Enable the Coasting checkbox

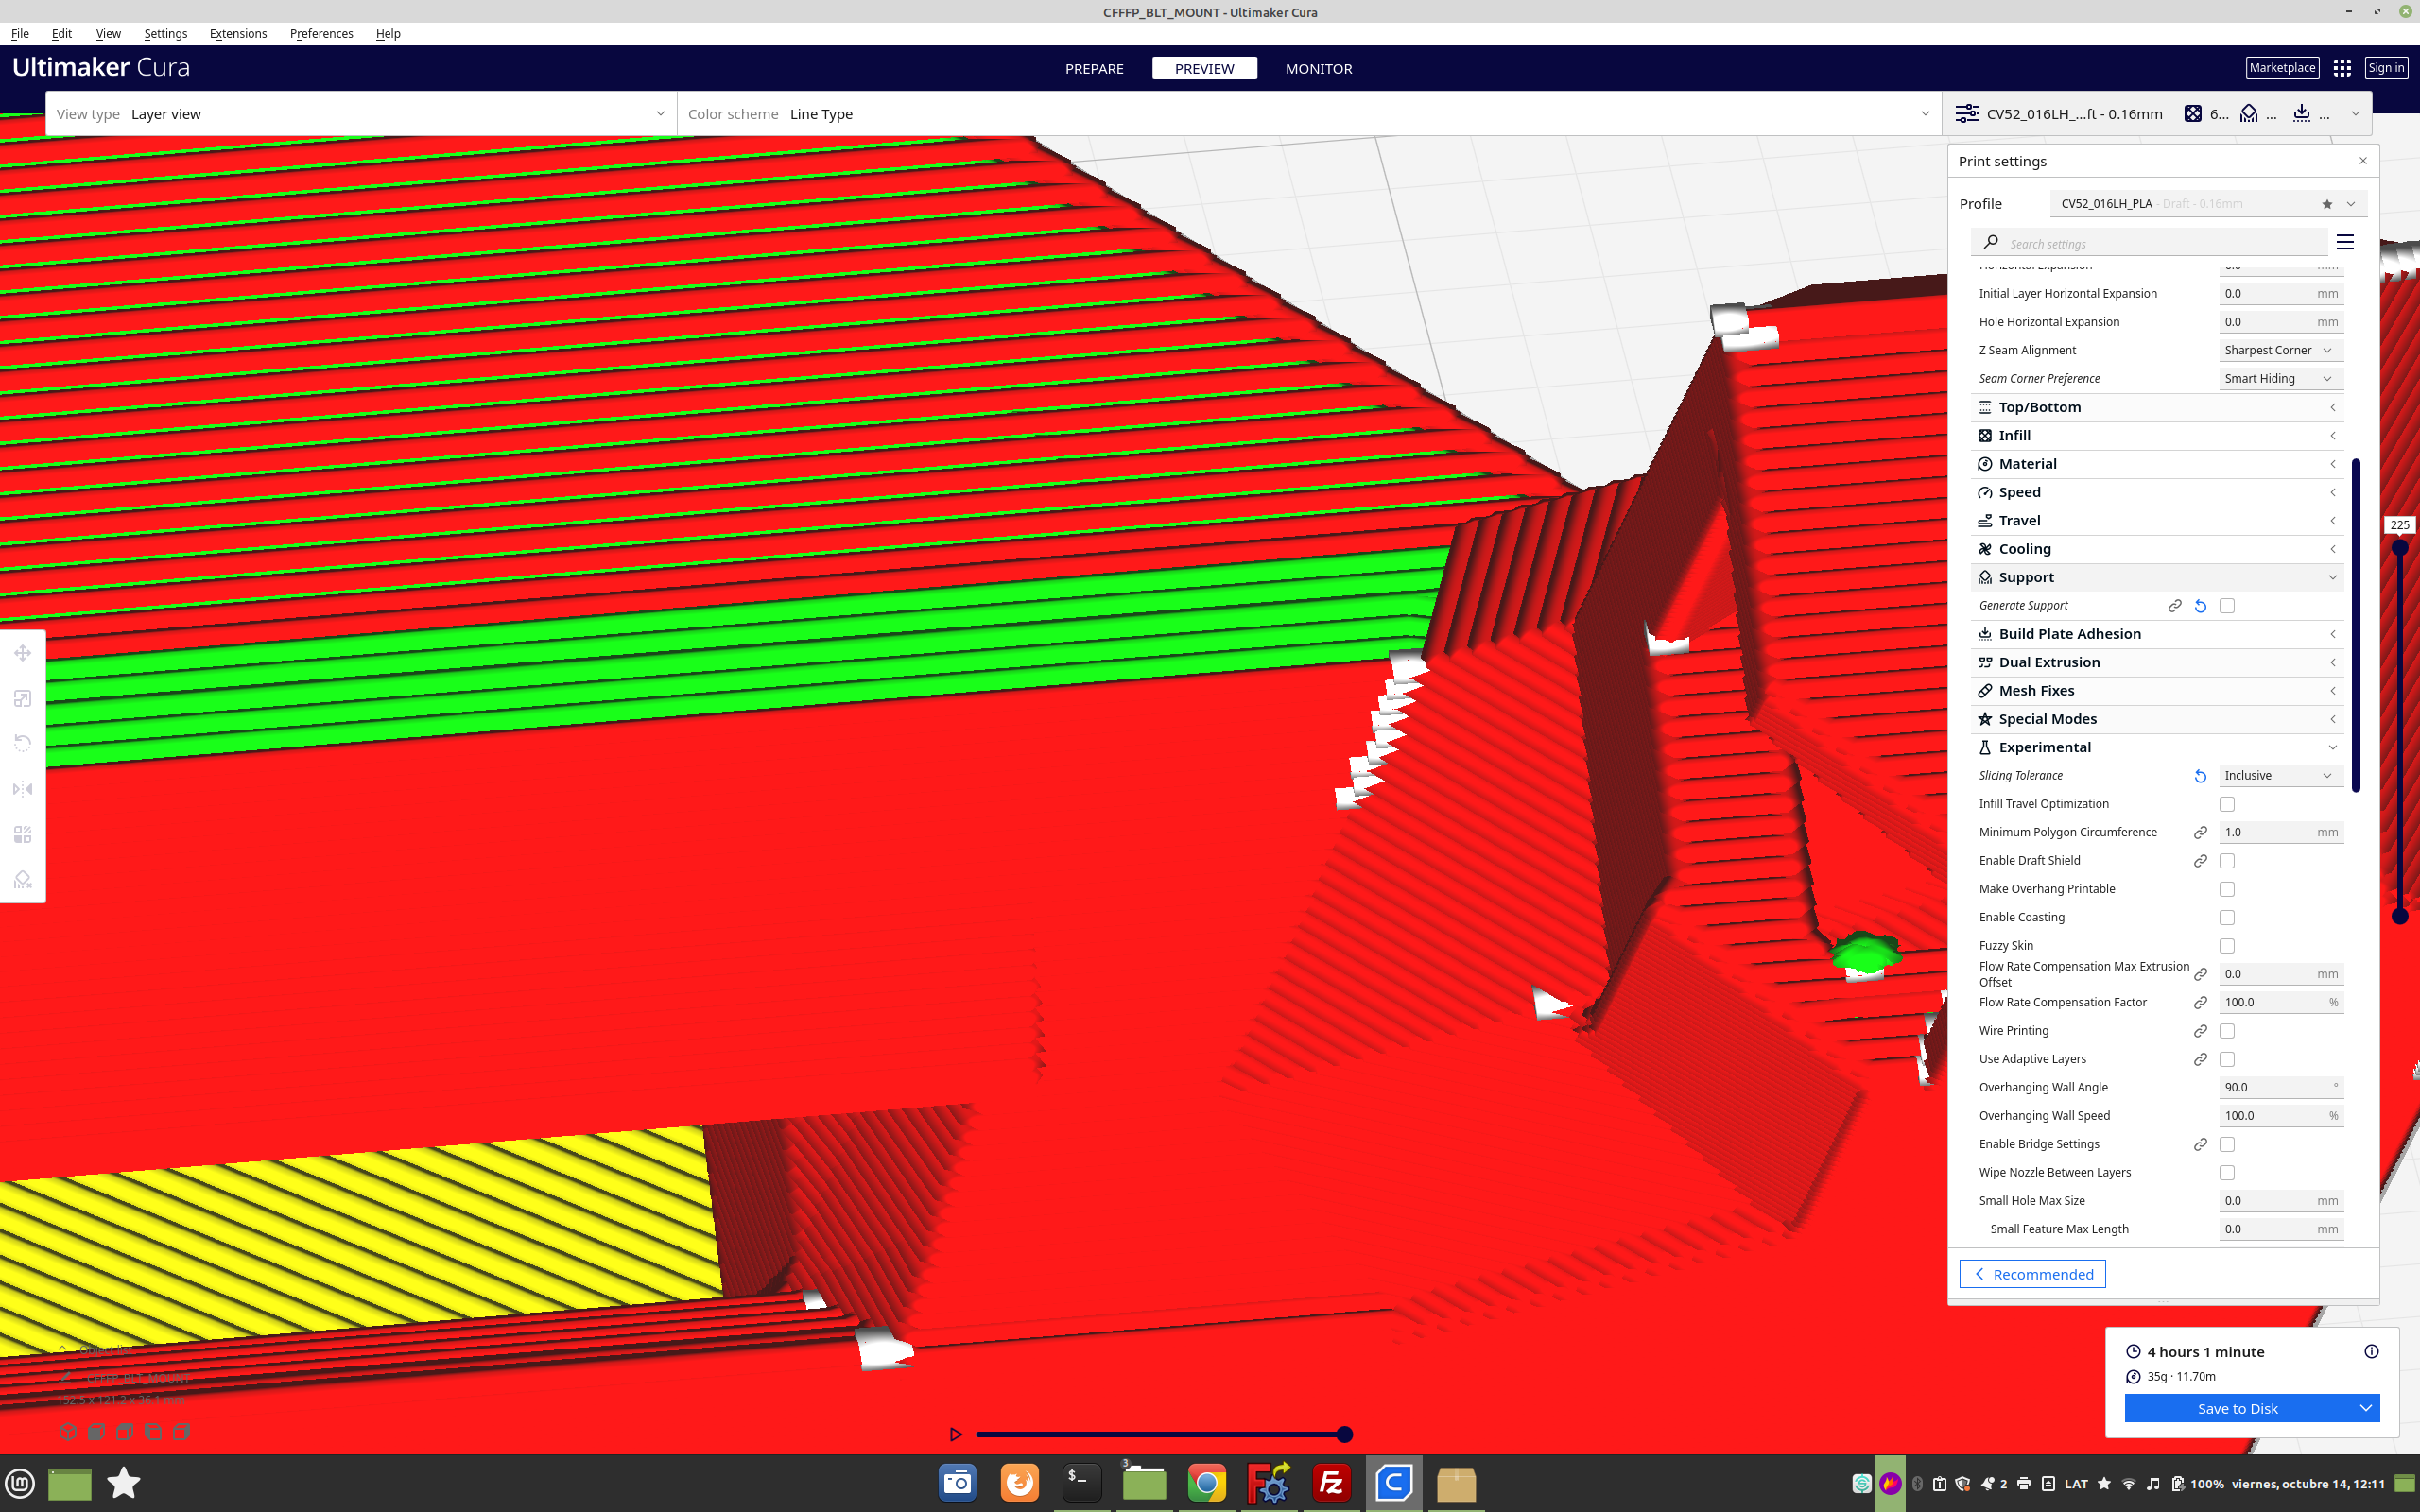2227,917
